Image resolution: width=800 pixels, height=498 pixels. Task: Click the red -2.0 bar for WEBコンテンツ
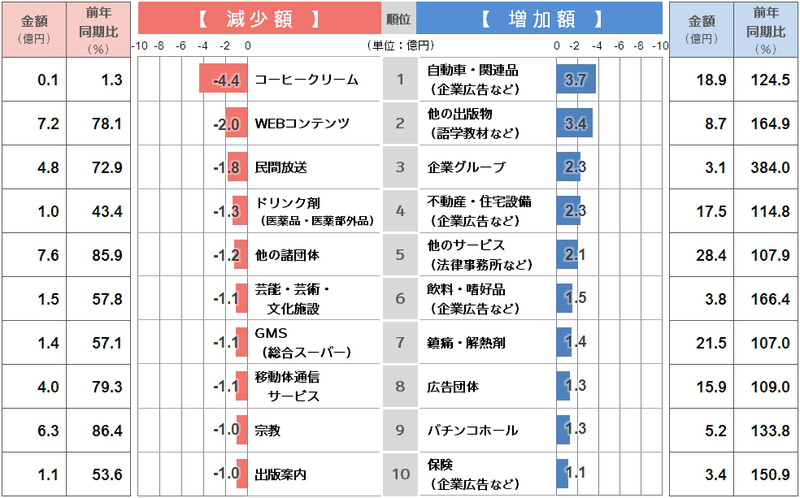[236, 123]
